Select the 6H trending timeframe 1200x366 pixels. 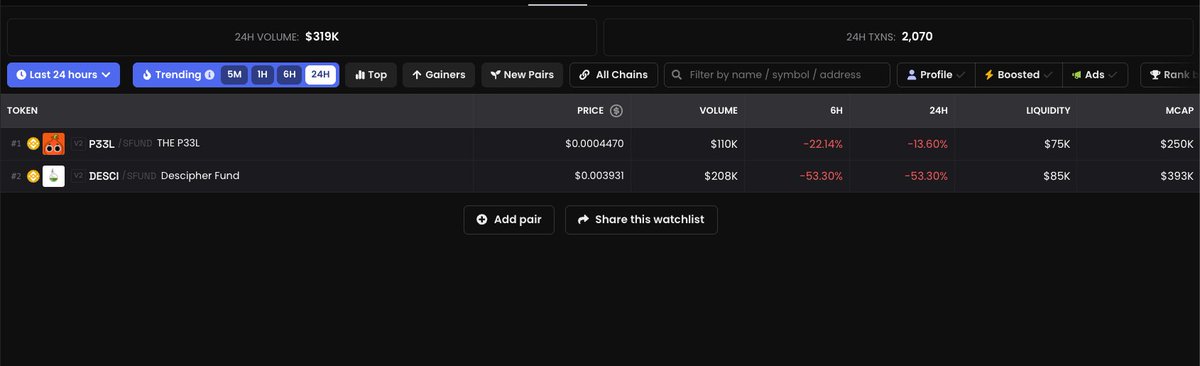[290, 75]
